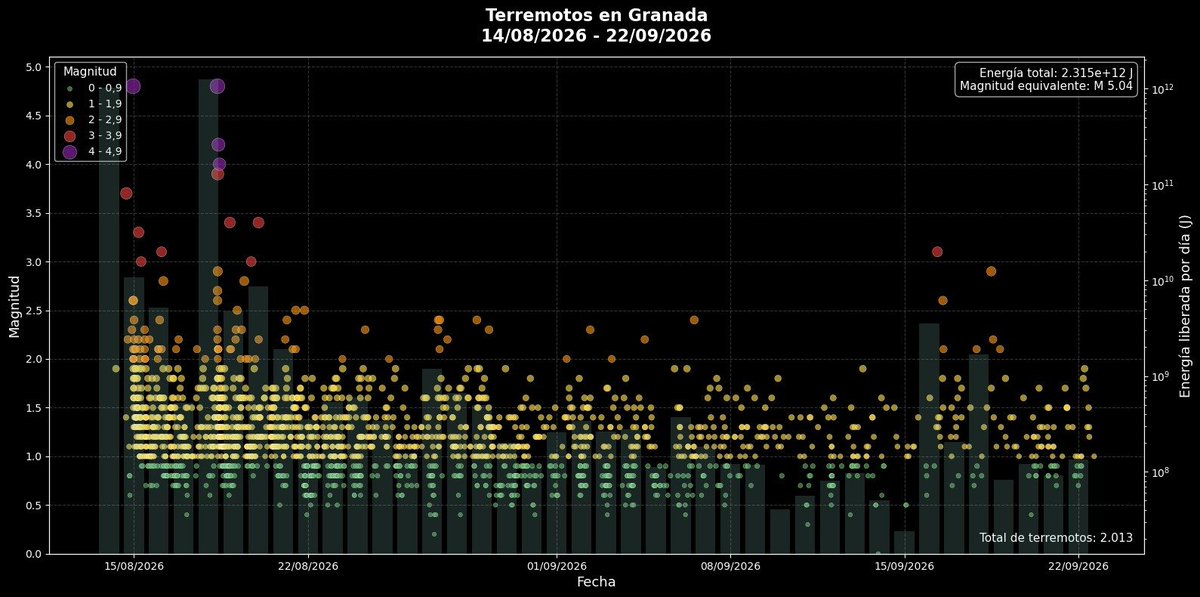Click the left axis tick "0.0"
The image size is (1200, 597).
(34, 554)
